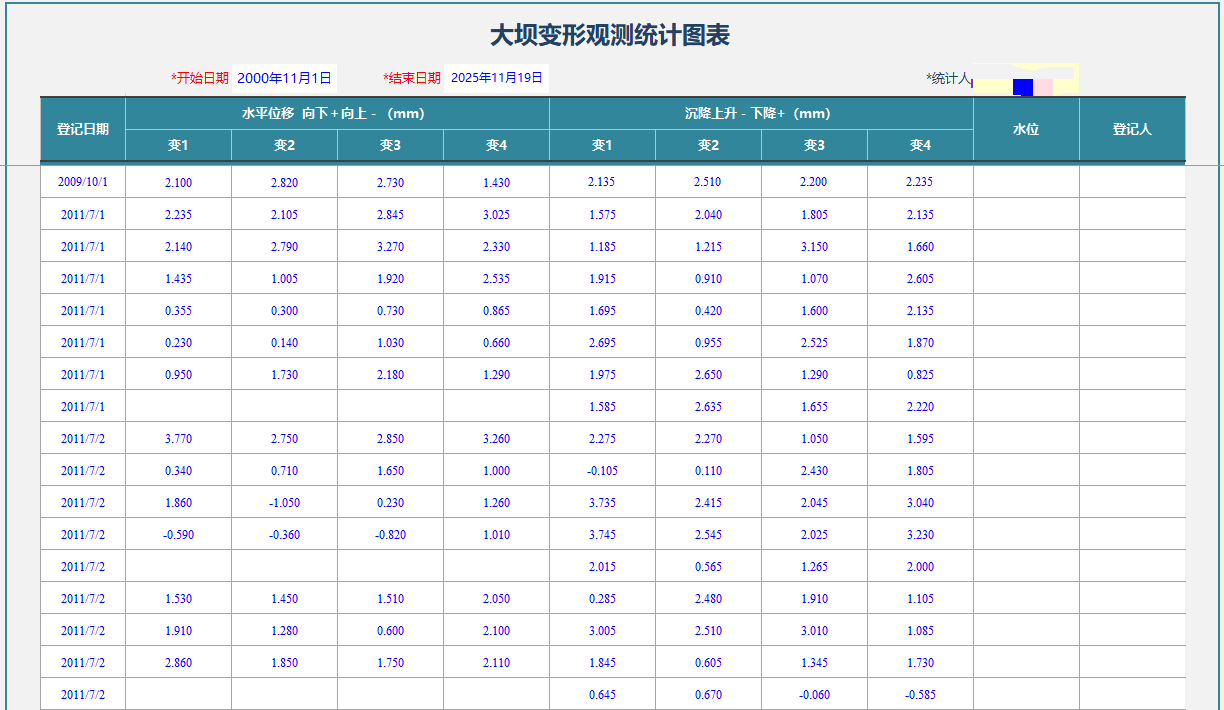Viewport: 1224px width, 710px height.
Task: Select the cell containing -1.050
Action: 284,503
